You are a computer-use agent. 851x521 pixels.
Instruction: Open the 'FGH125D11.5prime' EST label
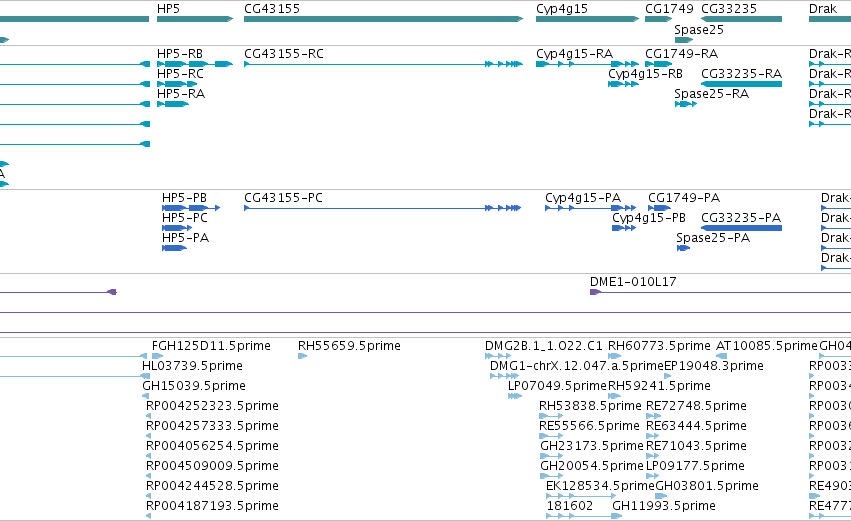211,346
